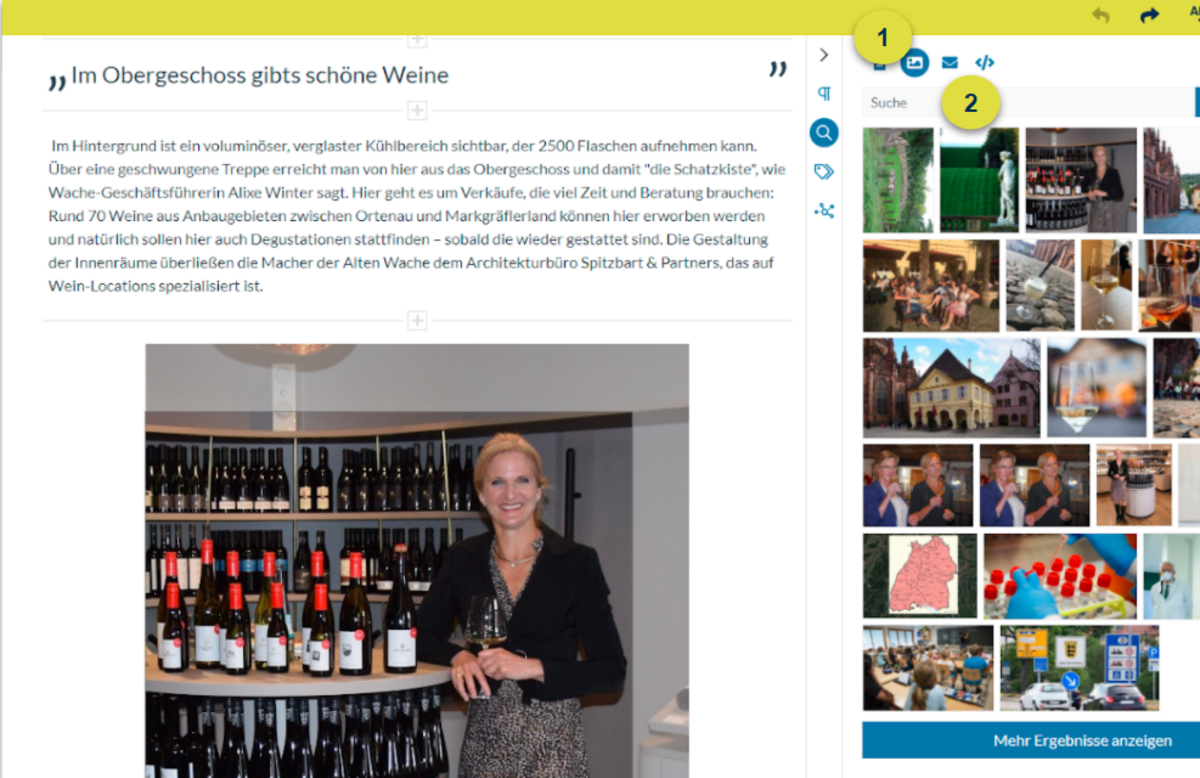Screen dimensions: 1200x778
Task: Open the embed code tab icon
Action: (984, 63)
